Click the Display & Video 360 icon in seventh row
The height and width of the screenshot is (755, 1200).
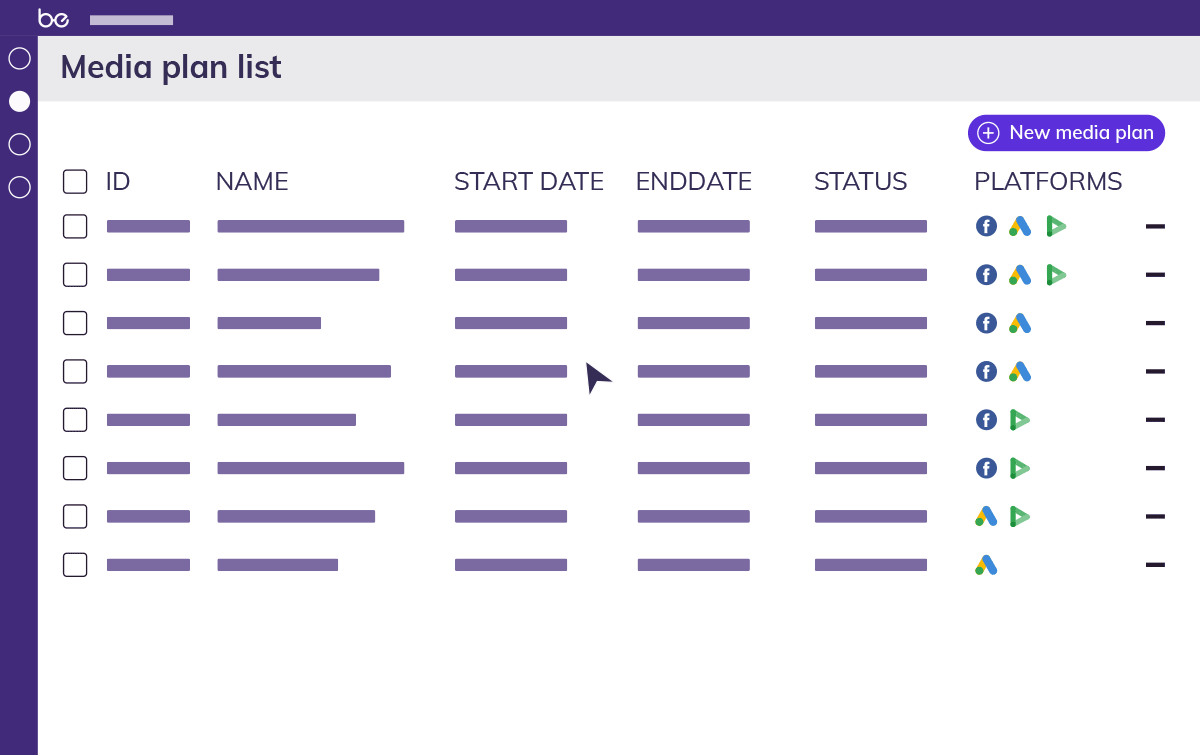(x=1020, y=517)
